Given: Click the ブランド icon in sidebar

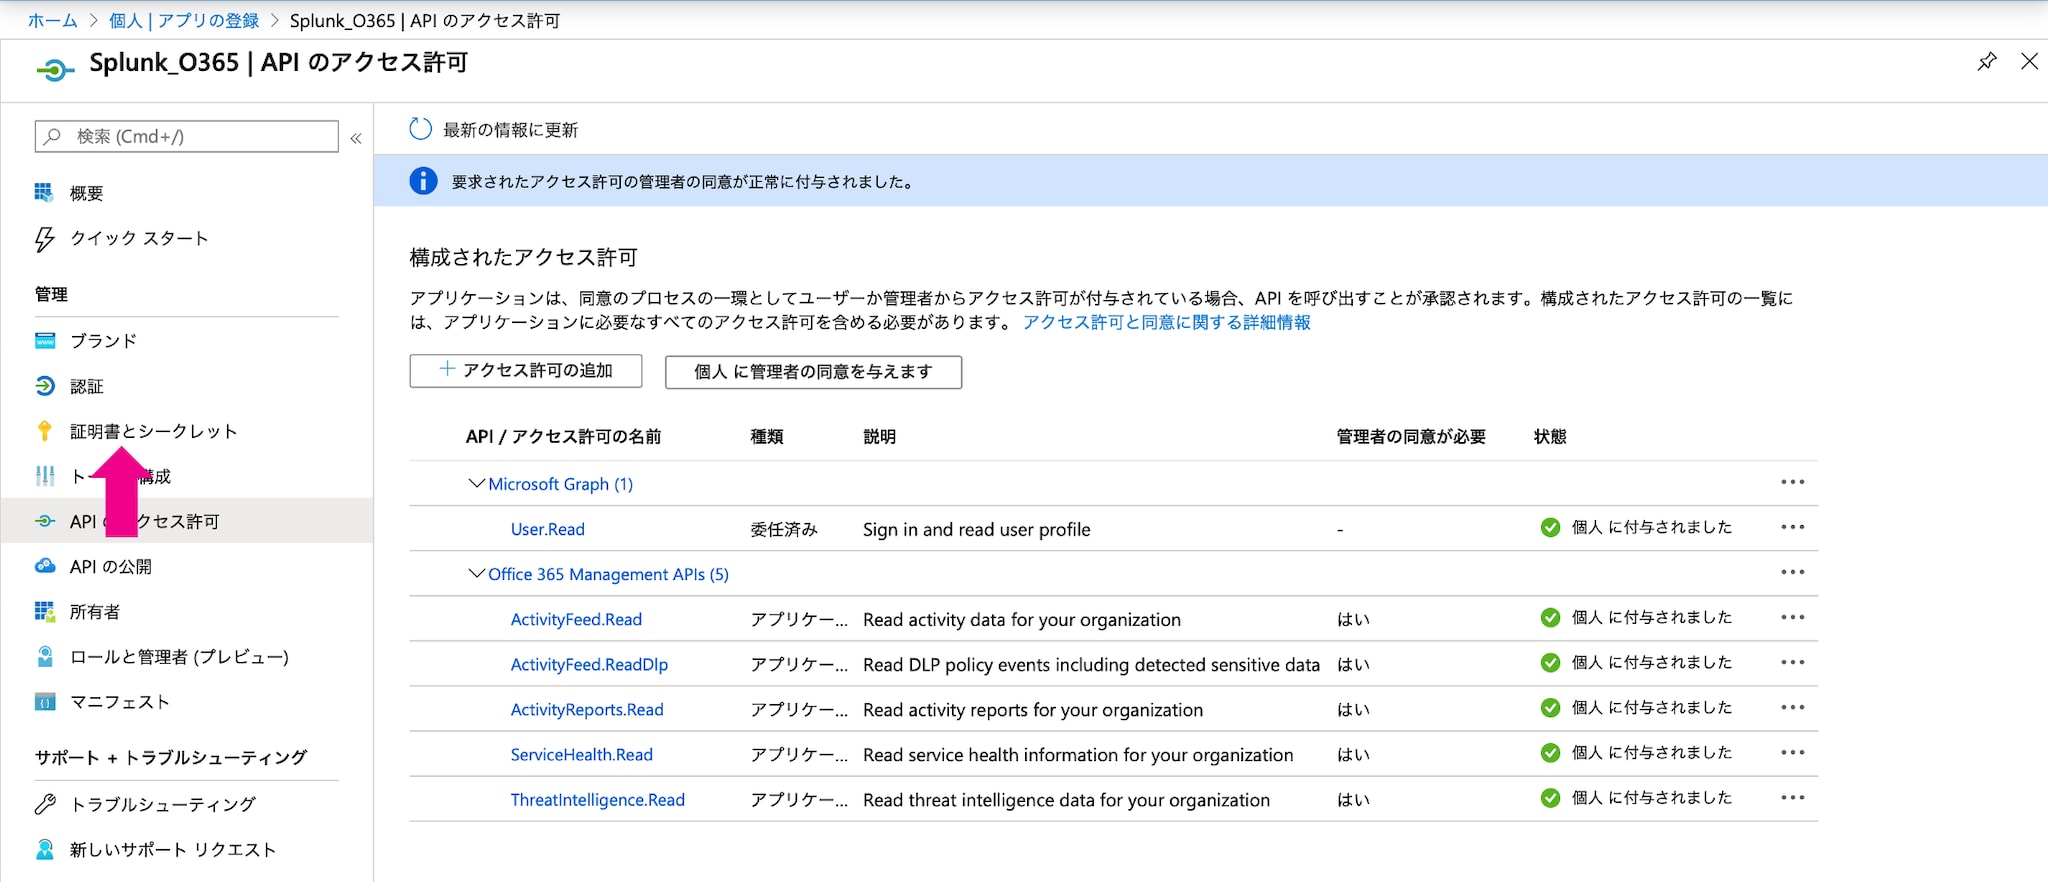Looking at the screenshot, I should 45,340.
